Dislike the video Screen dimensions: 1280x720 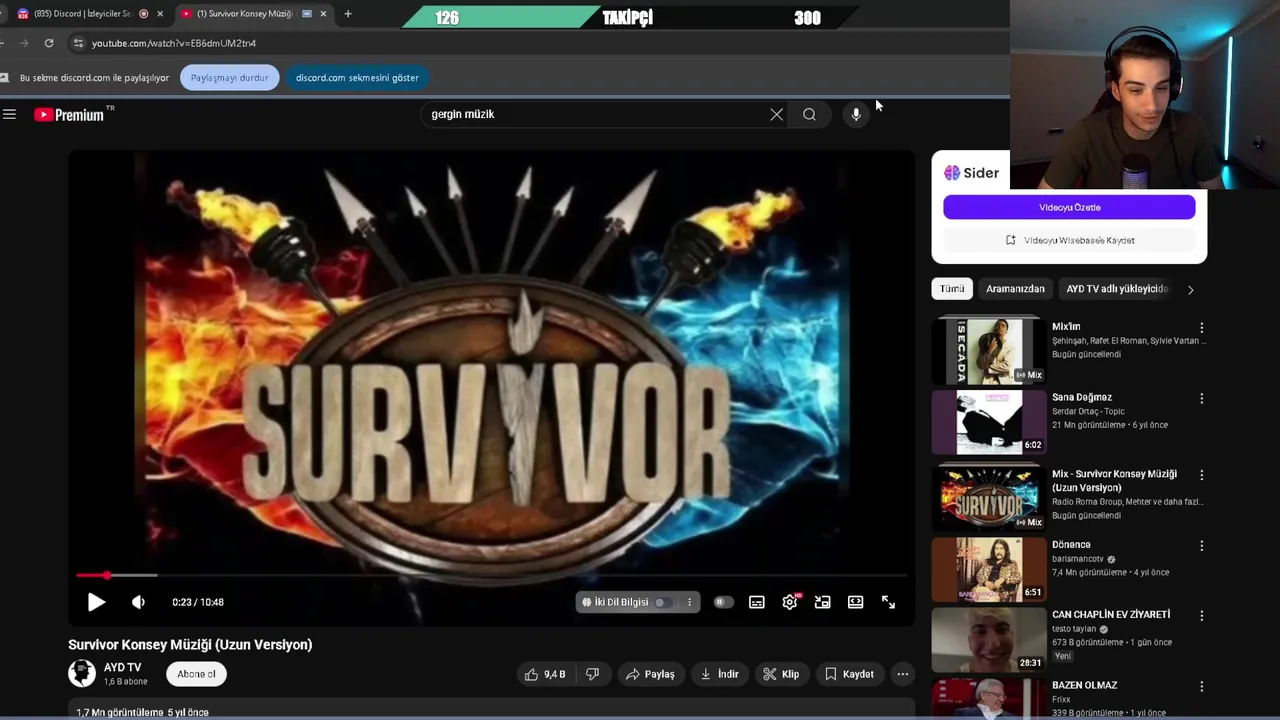(x=592, y=674)
